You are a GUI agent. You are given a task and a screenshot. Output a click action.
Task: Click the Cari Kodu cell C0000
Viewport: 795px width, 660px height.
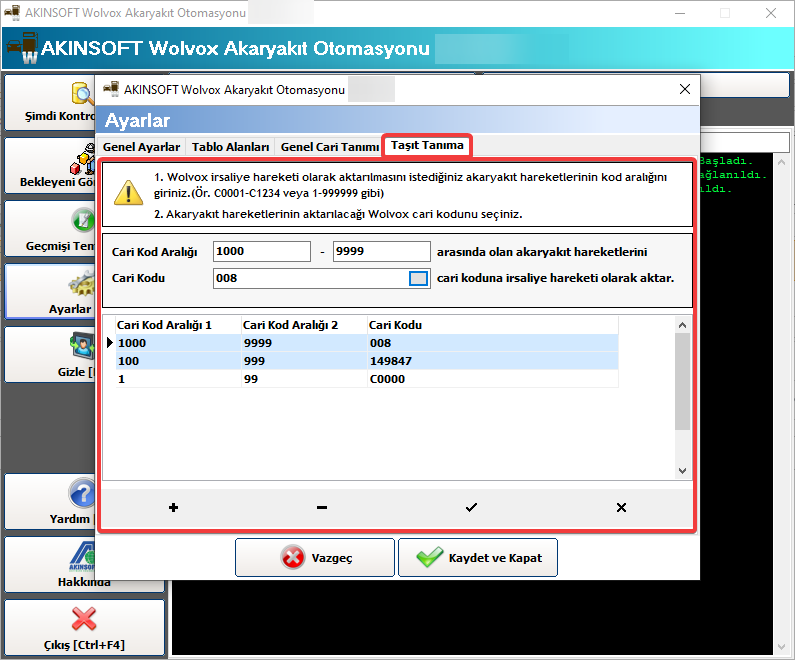pyautogui.click(x=493, y=379)
